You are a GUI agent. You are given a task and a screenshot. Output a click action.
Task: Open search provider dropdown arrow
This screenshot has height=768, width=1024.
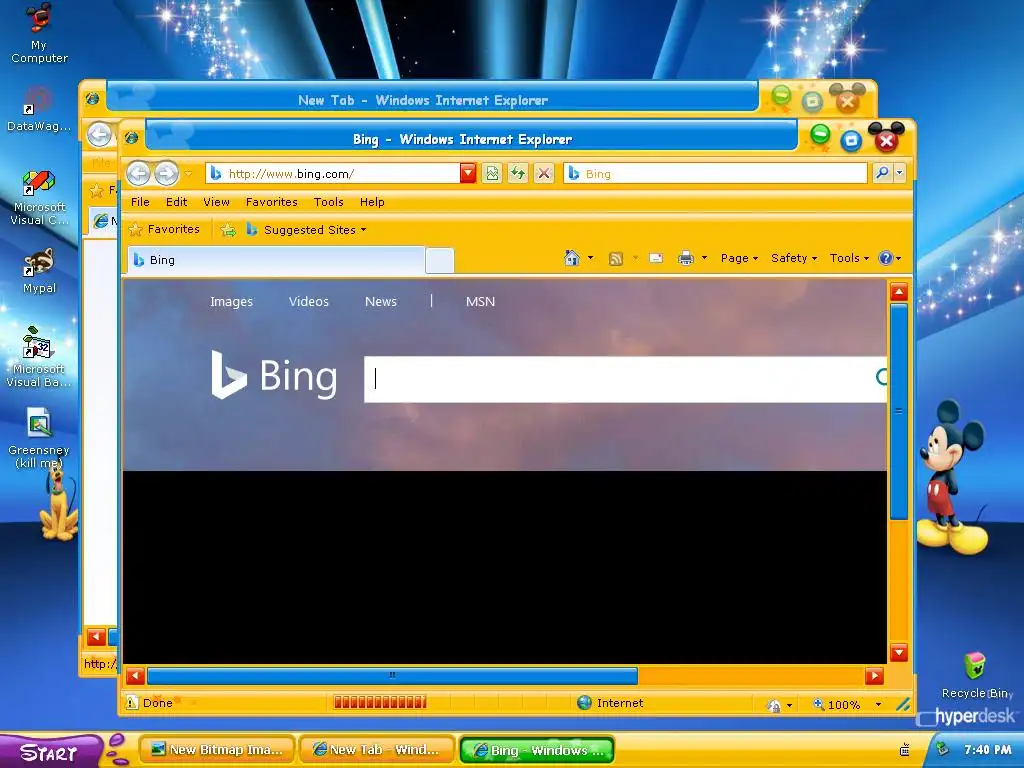[899, 173]
